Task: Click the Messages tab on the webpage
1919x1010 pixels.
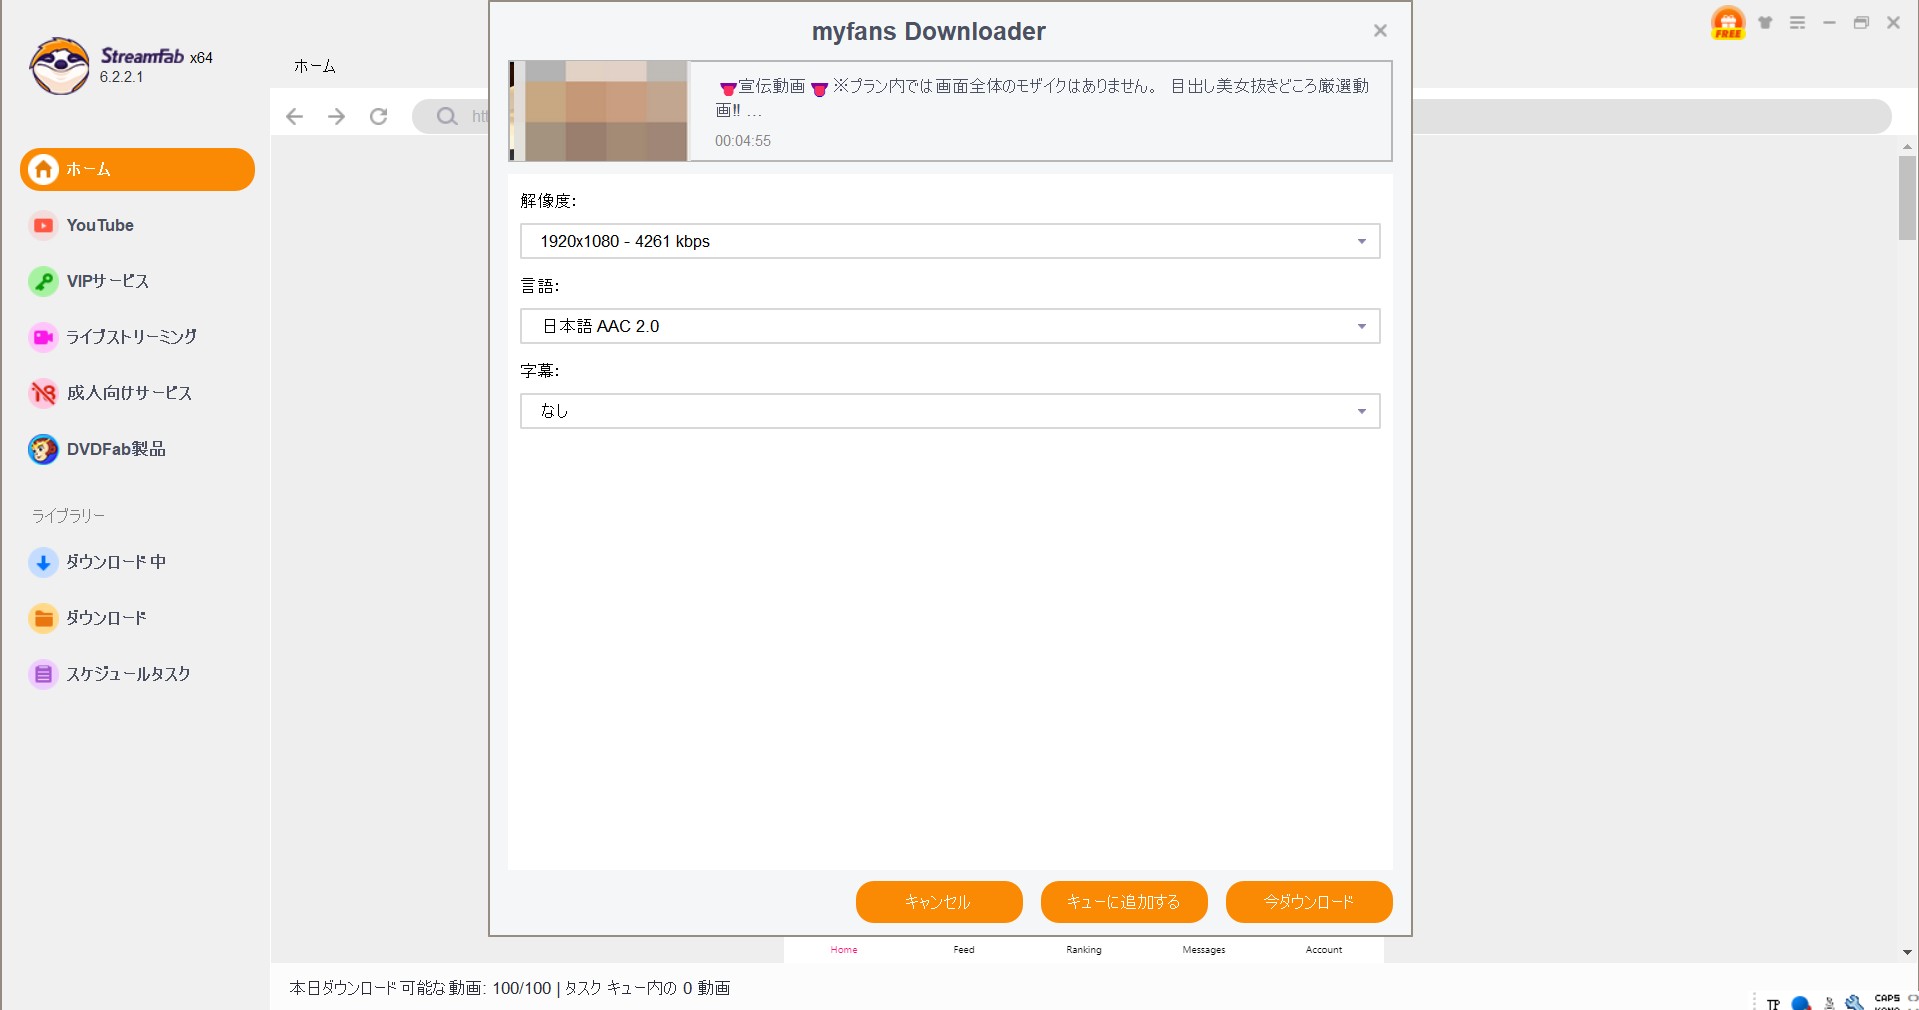Action: [x=1204, y=950]
